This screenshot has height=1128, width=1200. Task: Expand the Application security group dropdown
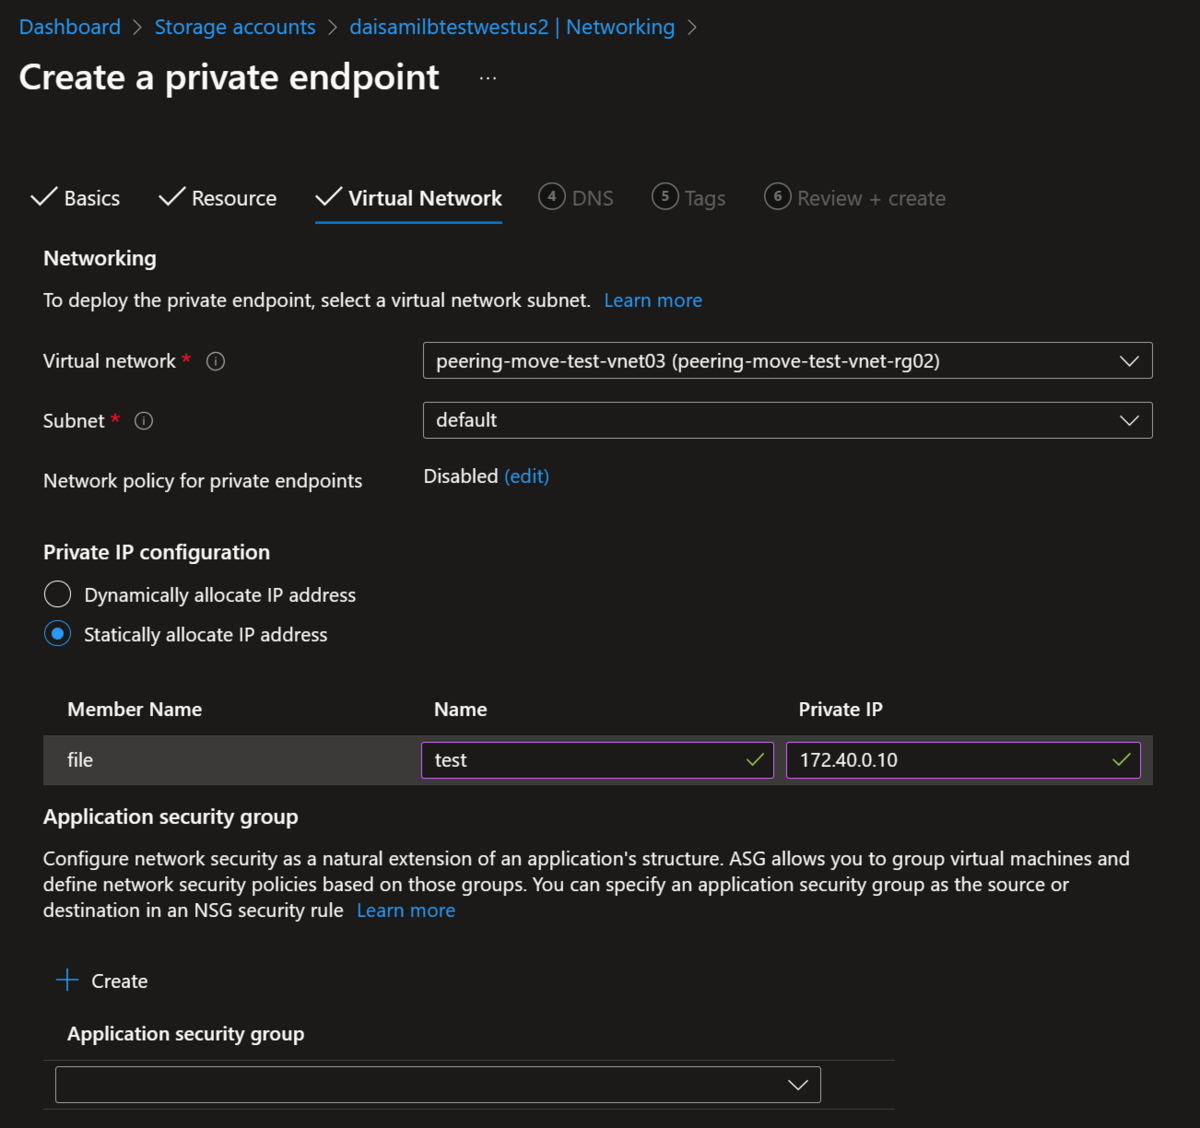438,1085
